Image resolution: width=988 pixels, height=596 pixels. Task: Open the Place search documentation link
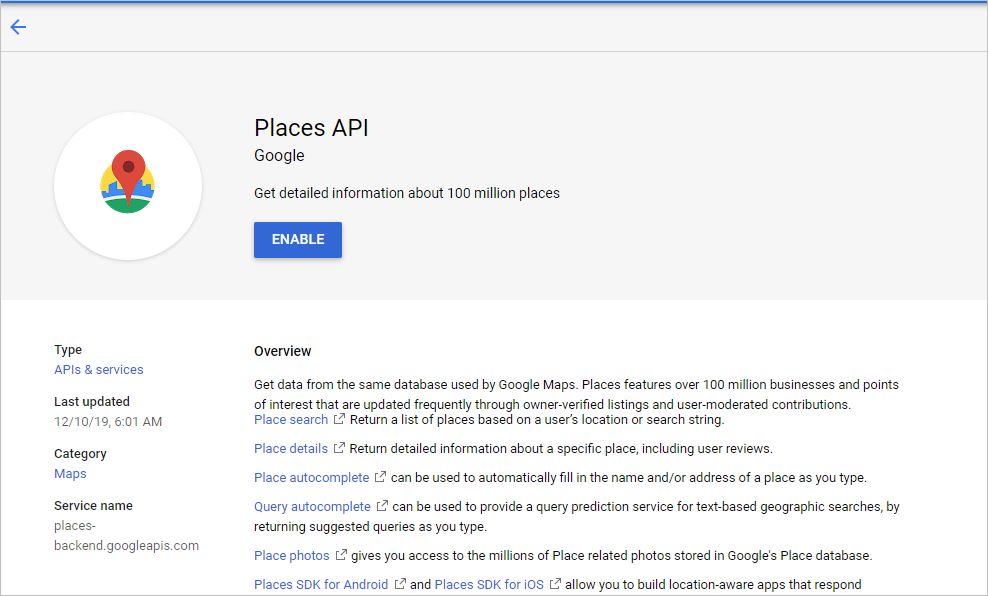(290, 419)
